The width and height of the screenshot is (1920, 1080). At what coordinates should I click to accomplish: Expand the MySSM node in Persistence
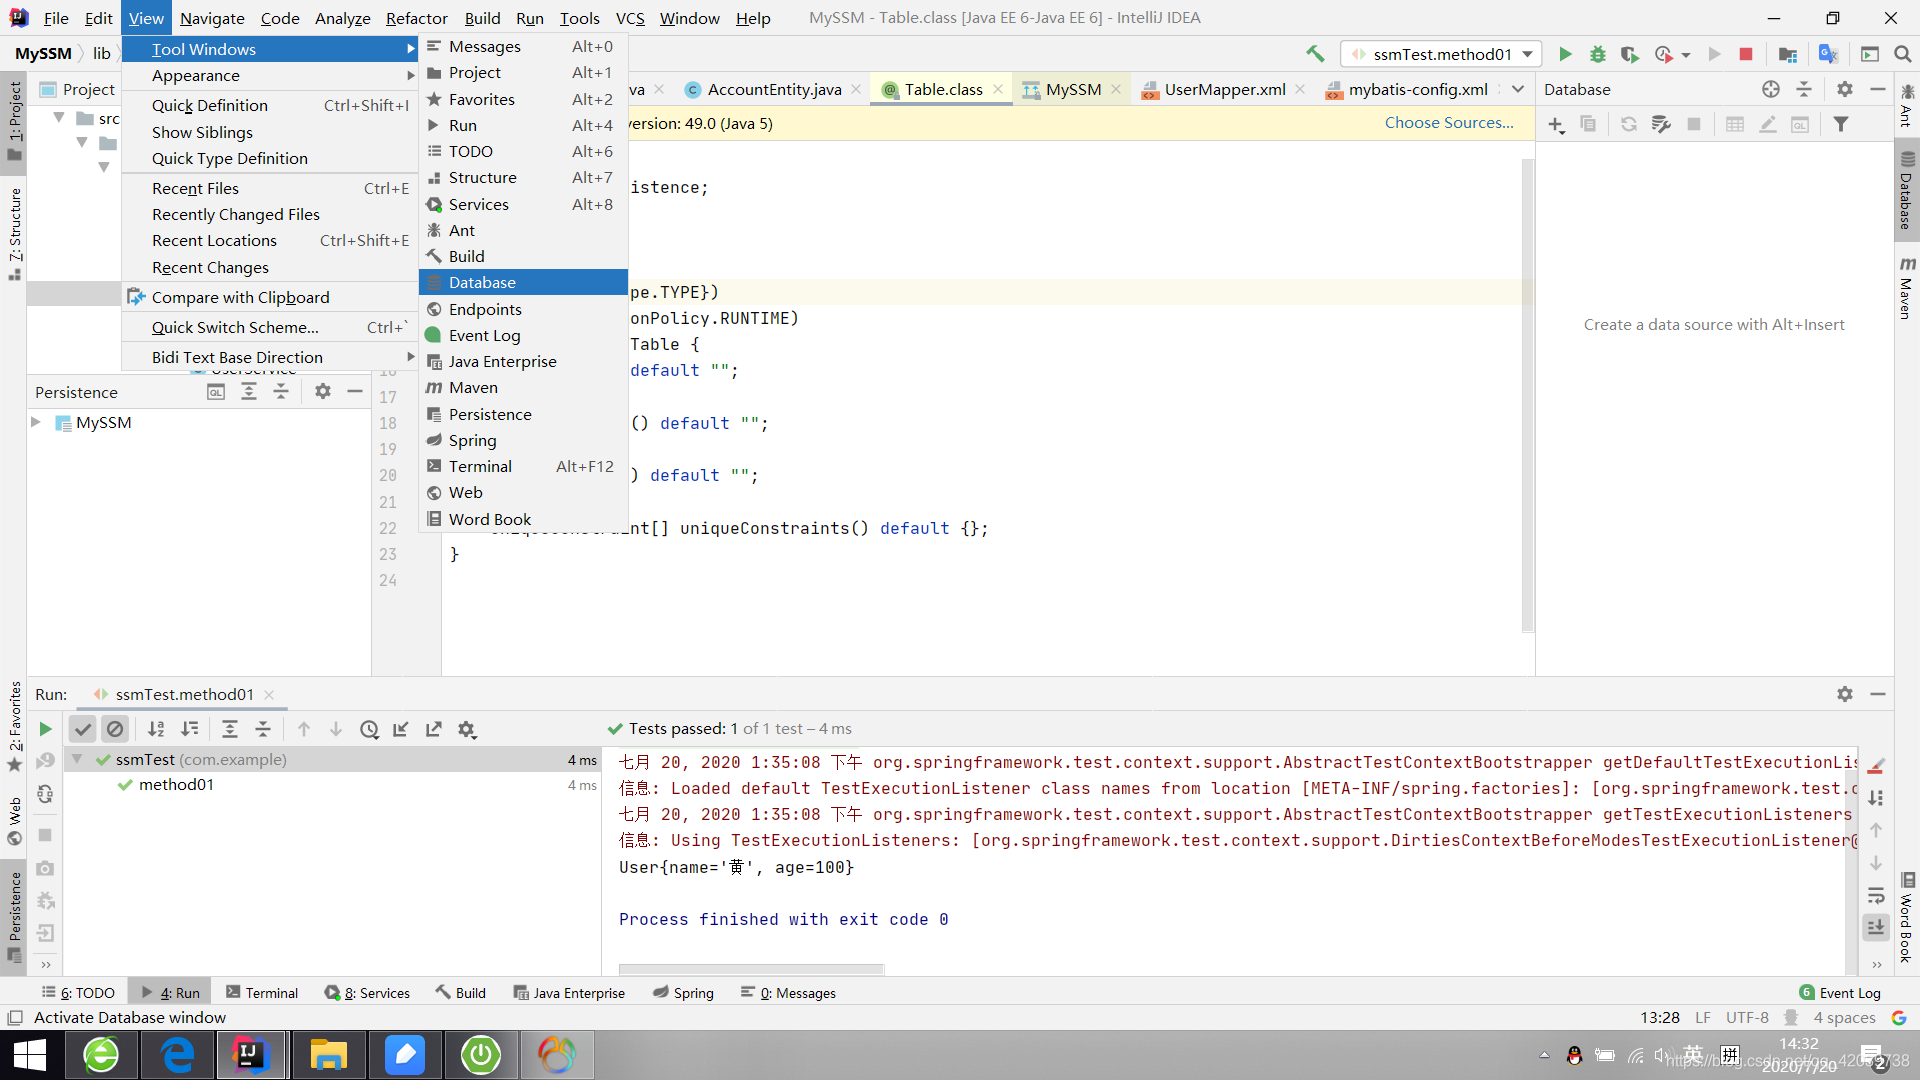pos(36,422)
